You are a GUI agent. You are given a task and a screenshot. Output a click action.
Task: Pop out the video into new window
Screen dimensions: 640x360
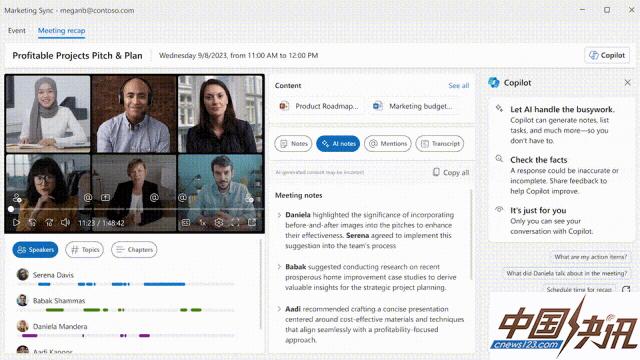click(252, 223)
